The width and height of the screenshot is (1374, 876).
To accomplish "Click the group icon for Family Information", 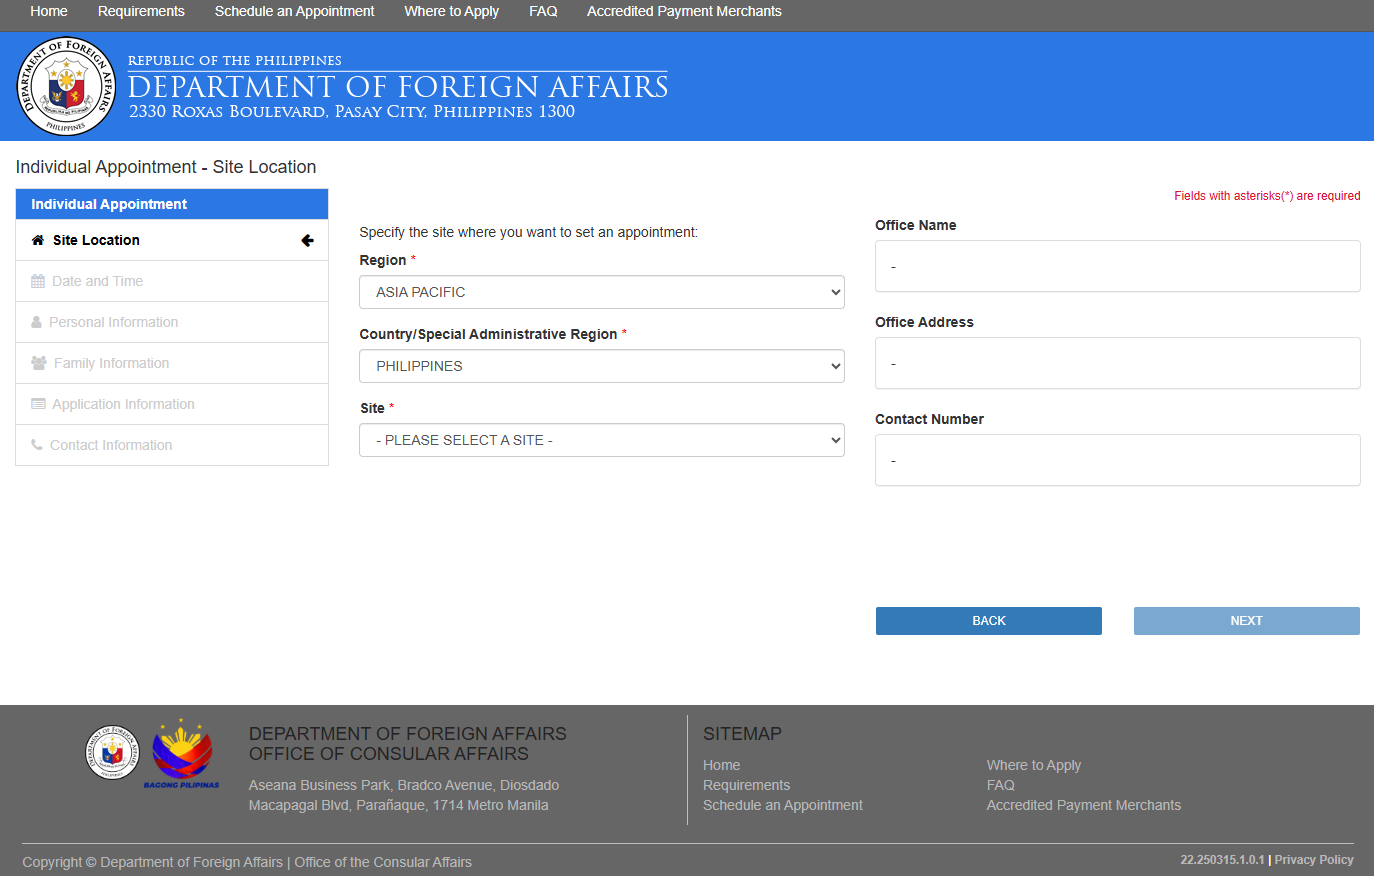I will (38, 362).
